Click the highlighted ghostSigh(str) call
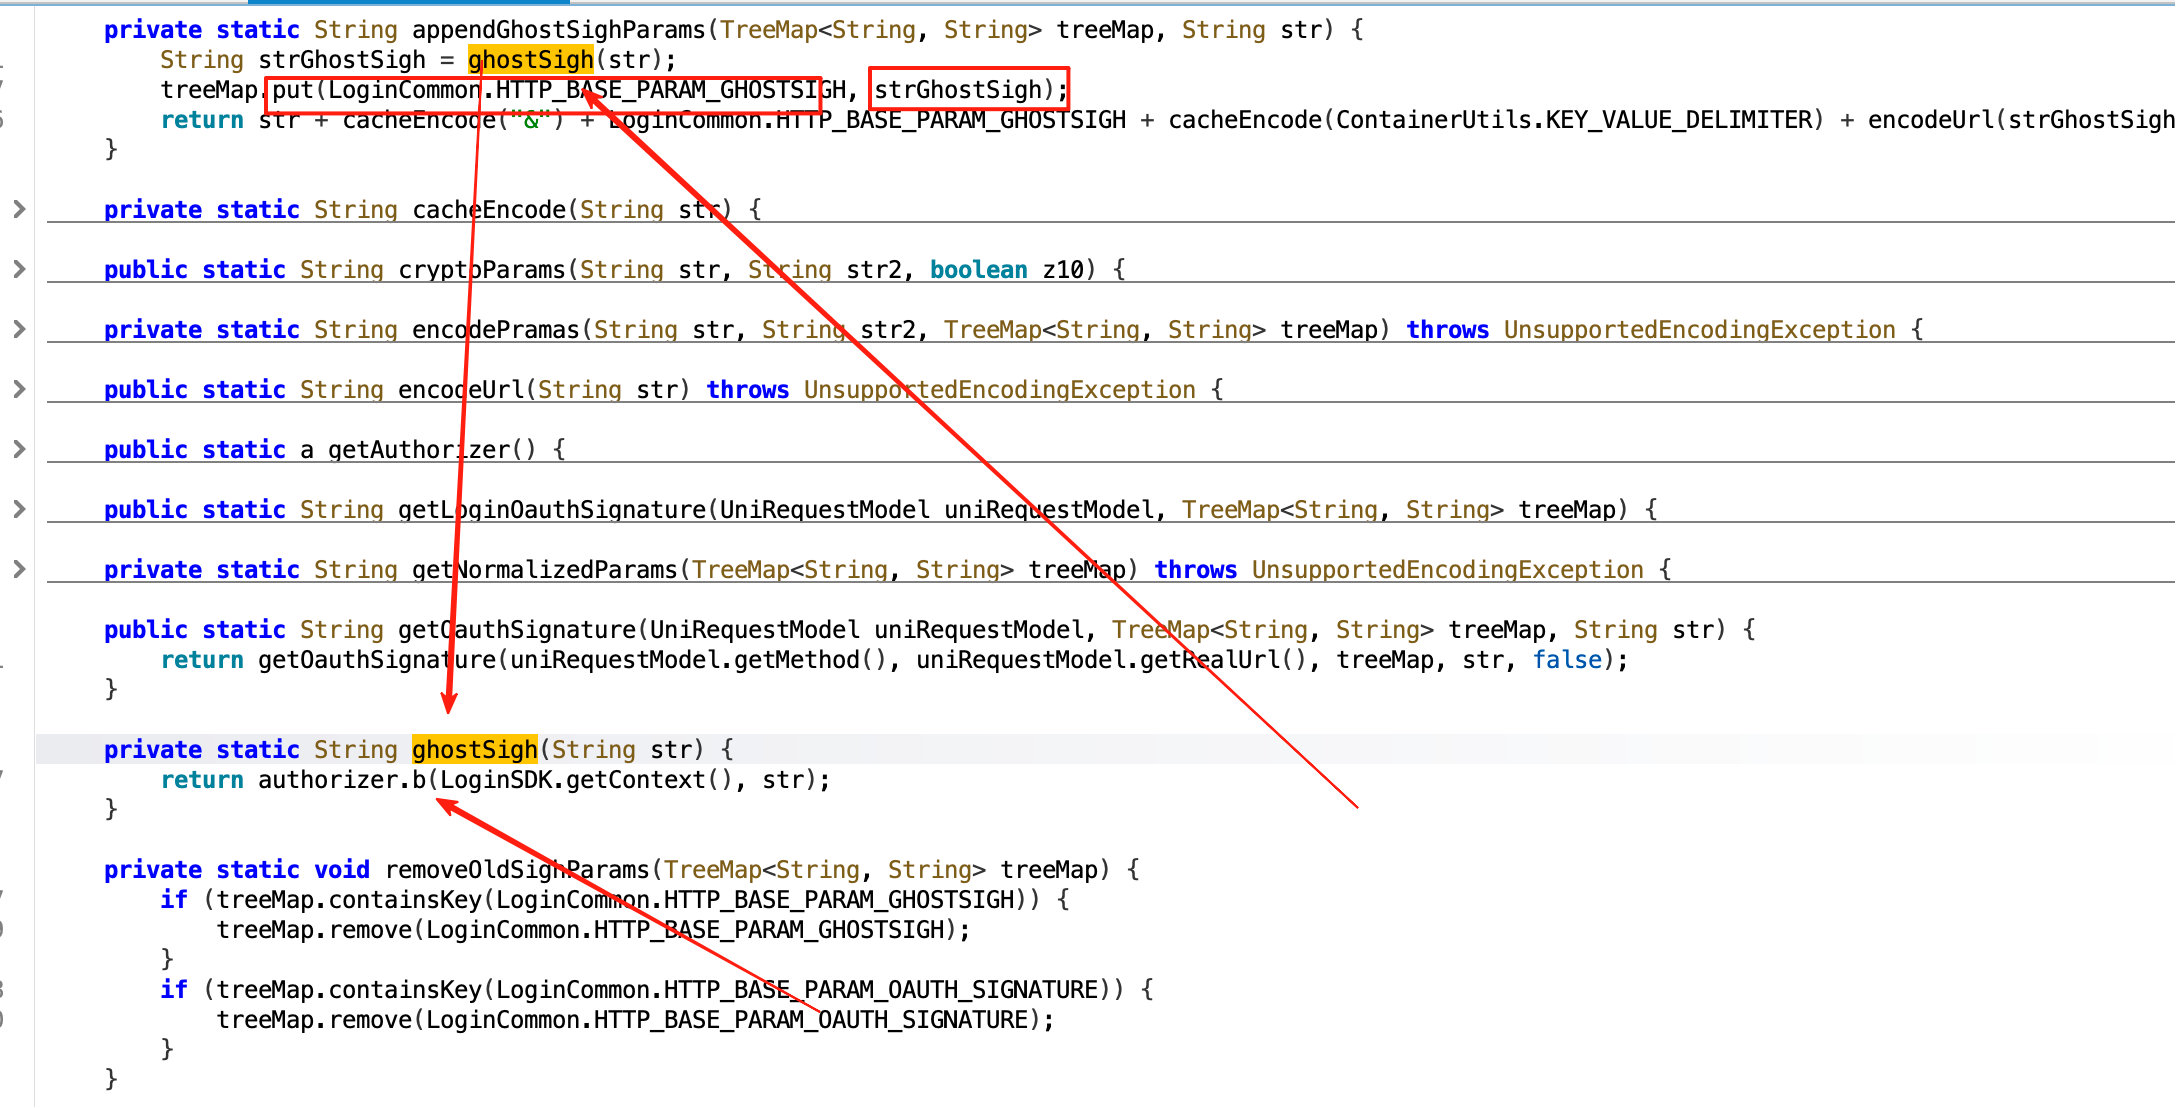Screen dimensions: 2176x1108 [x=530, y=60]
